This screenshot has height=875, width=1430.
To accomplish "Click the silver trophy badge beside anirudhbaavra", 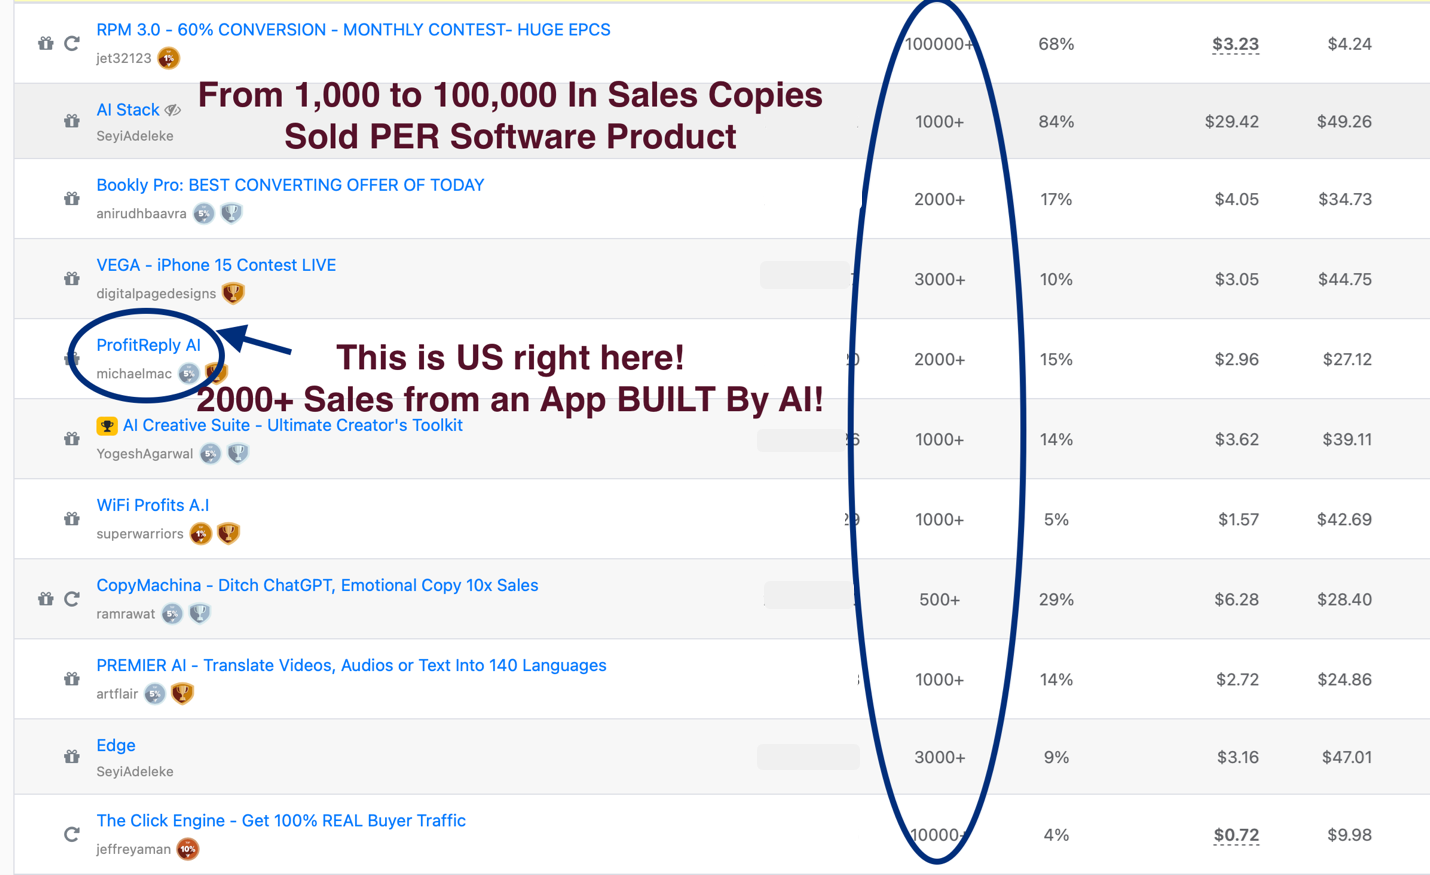I will coord(231,213).
